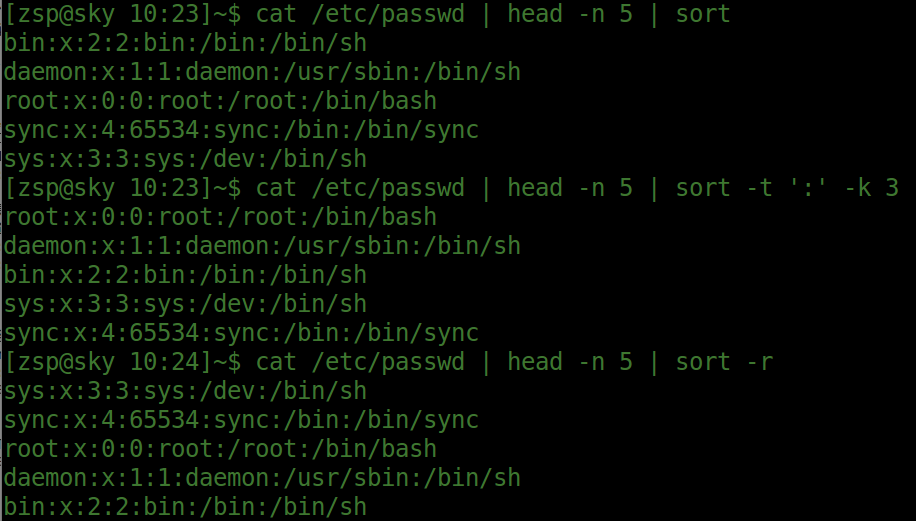Click the daemon line in 'sort -r' output

pyautogui.click(x=262, y=478)
